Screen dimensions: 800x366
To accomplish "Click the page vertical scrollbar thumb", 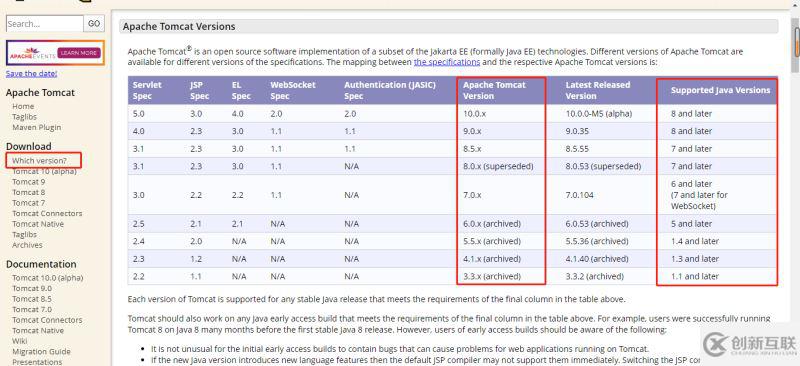I will (x=796, y=45).
